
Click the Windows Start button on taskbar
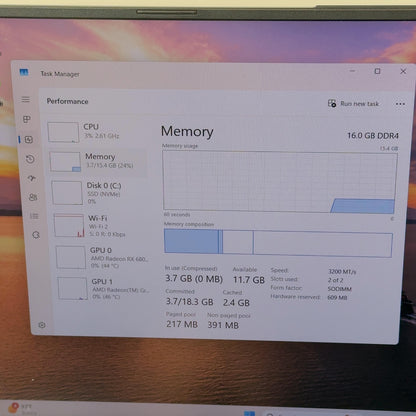pos(249,414)
